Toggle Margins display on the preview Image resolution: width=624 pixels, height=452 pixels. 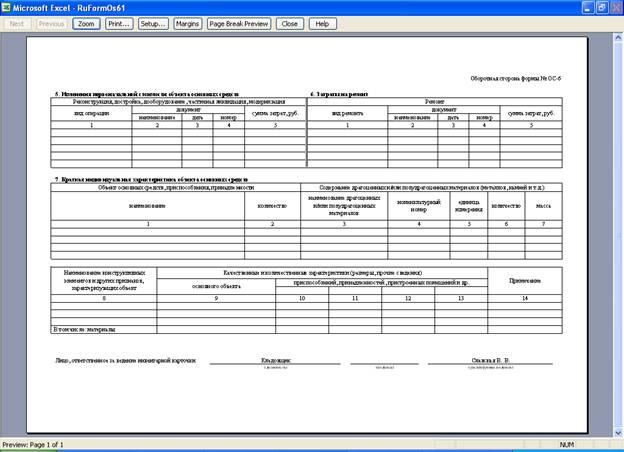pos(187,23)
